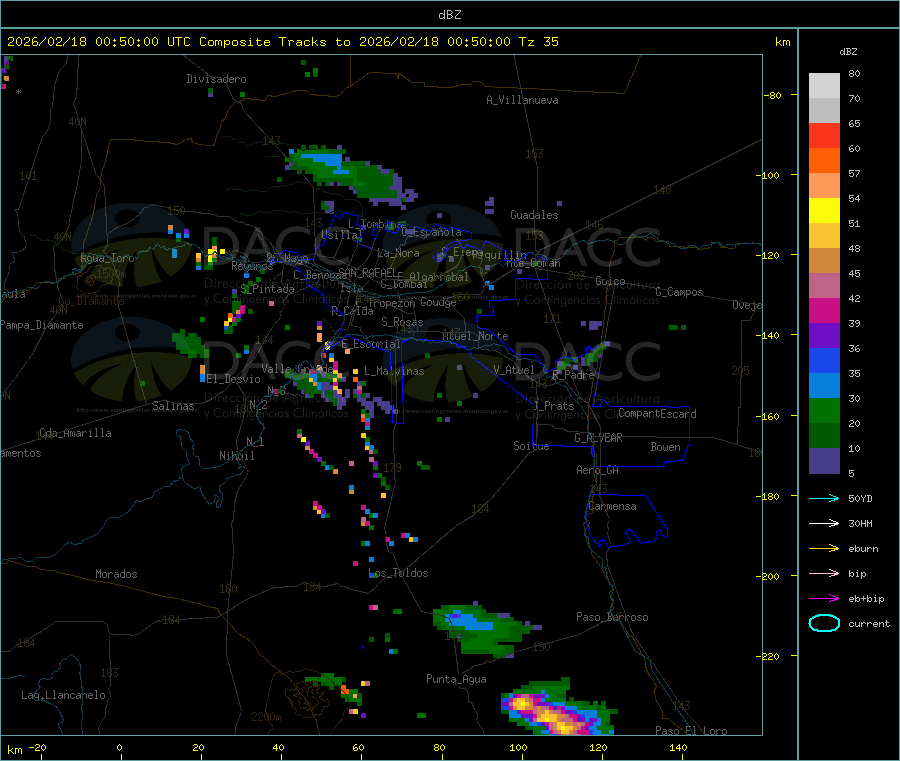This screenshot has width=900, height=761.
Task: Click the purple 5 dBZ legend color swatch
Action: [x=824, y=461]
